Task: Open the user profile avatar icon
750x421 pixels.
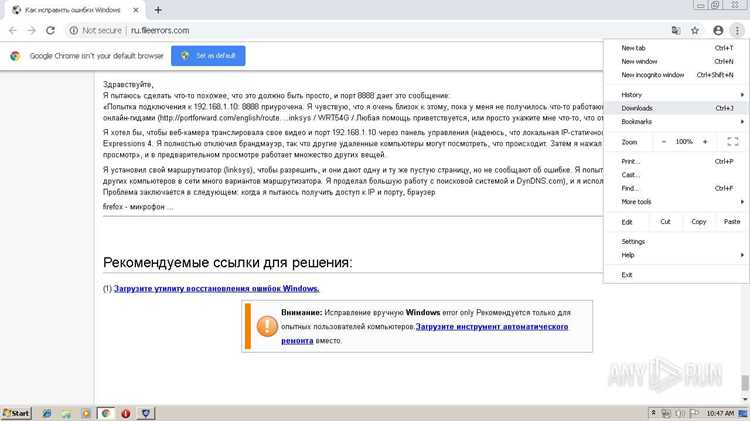Action: 718,30
